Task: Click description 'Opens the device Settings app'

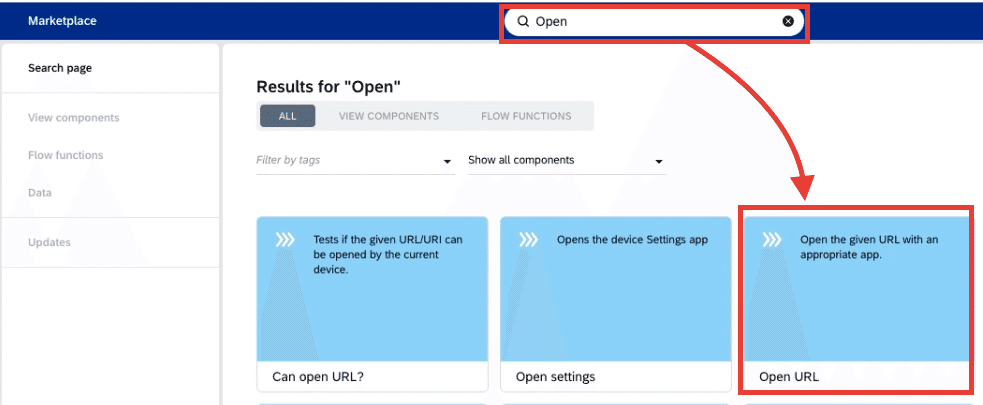Action: [632, 239]
